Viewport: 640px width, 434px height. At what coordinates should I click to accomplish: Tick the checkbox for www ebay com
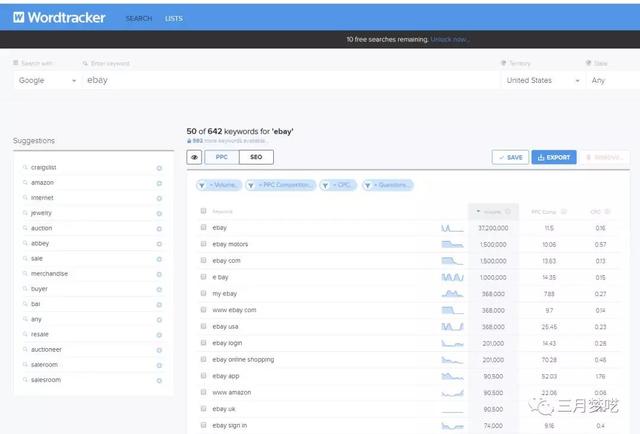click(x=203, y=310)
